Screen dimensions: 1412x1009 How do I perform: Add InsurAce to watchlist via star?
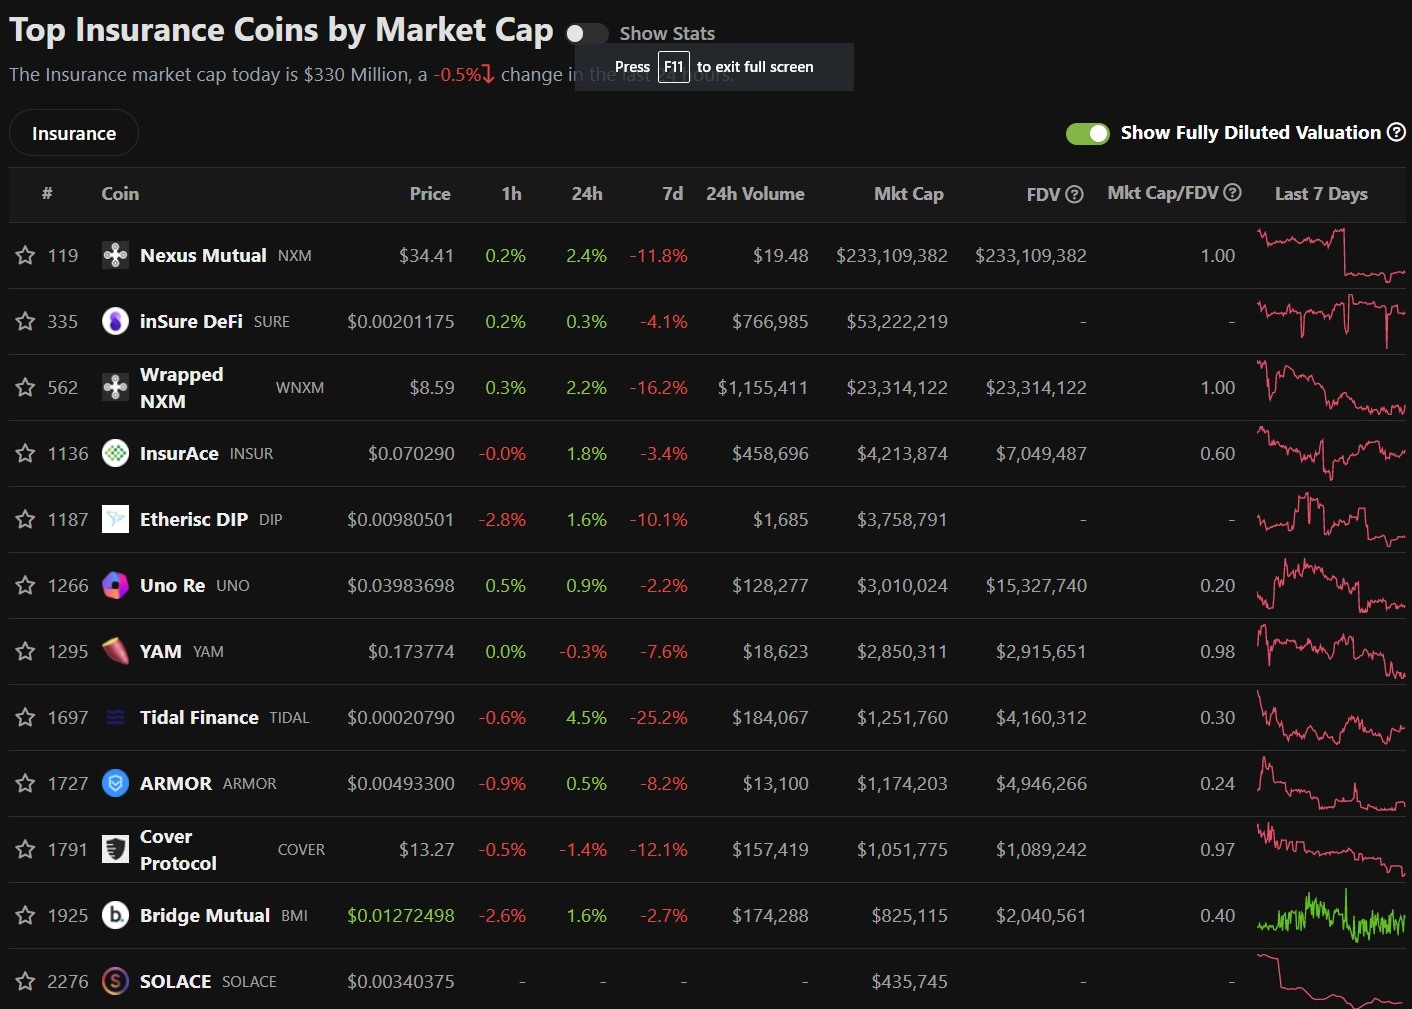[x=26, y=454]
